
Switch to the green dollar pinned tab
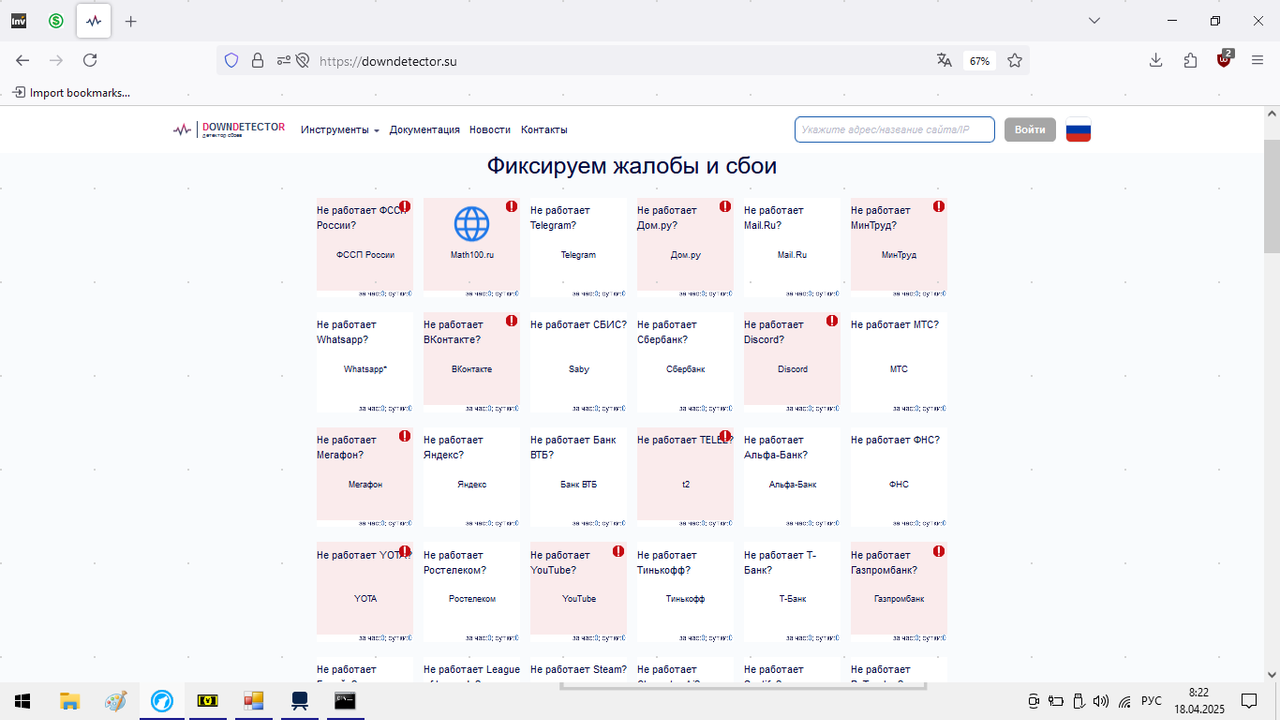tap(56, 20)
